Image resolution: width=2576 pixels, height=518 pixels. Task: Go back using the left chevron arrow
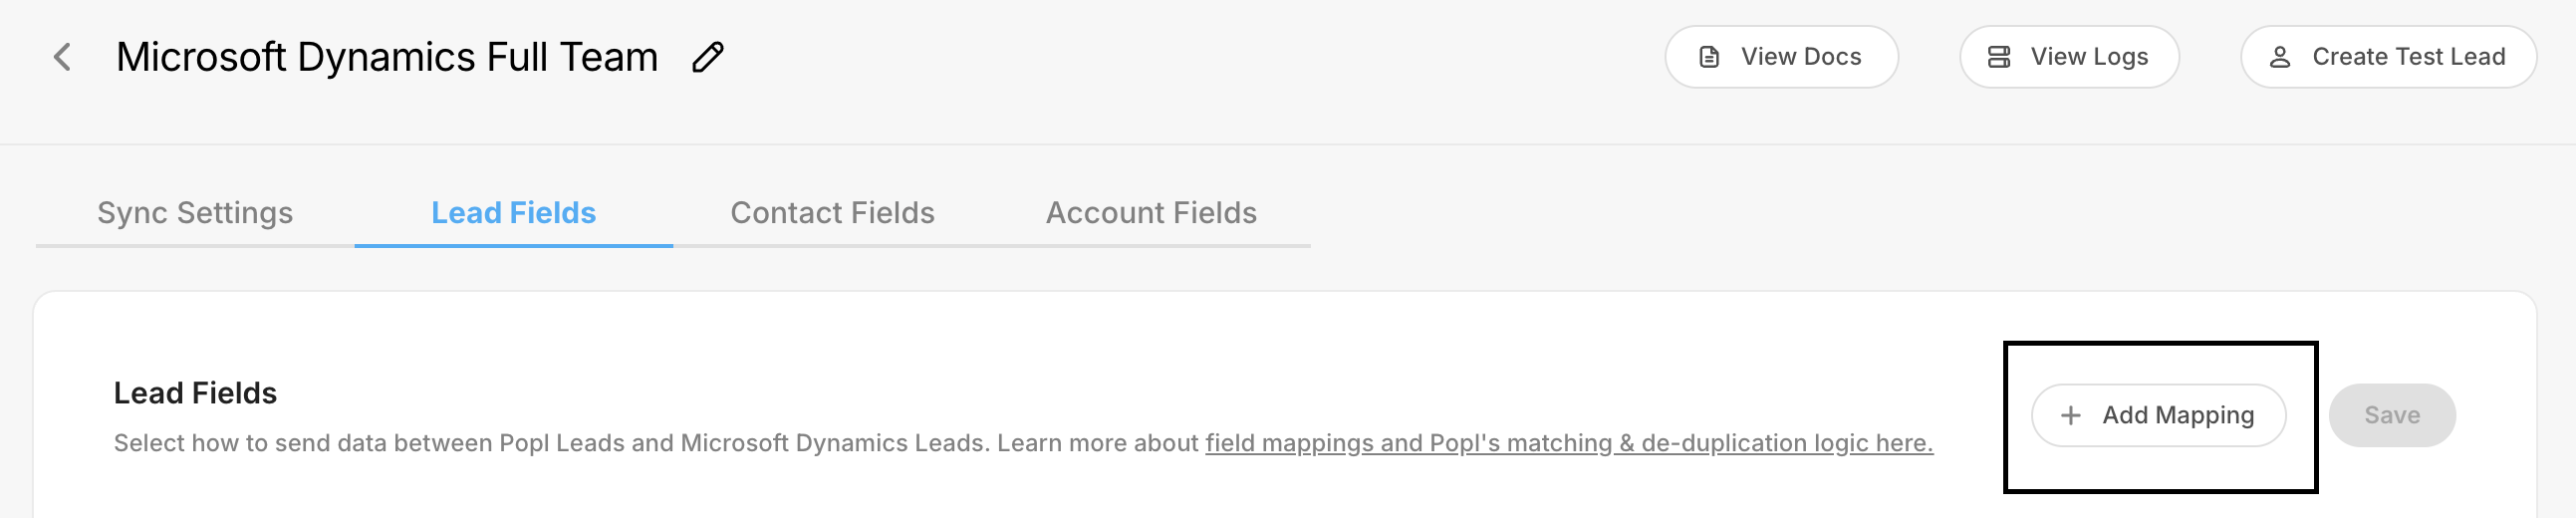[62, 57]
